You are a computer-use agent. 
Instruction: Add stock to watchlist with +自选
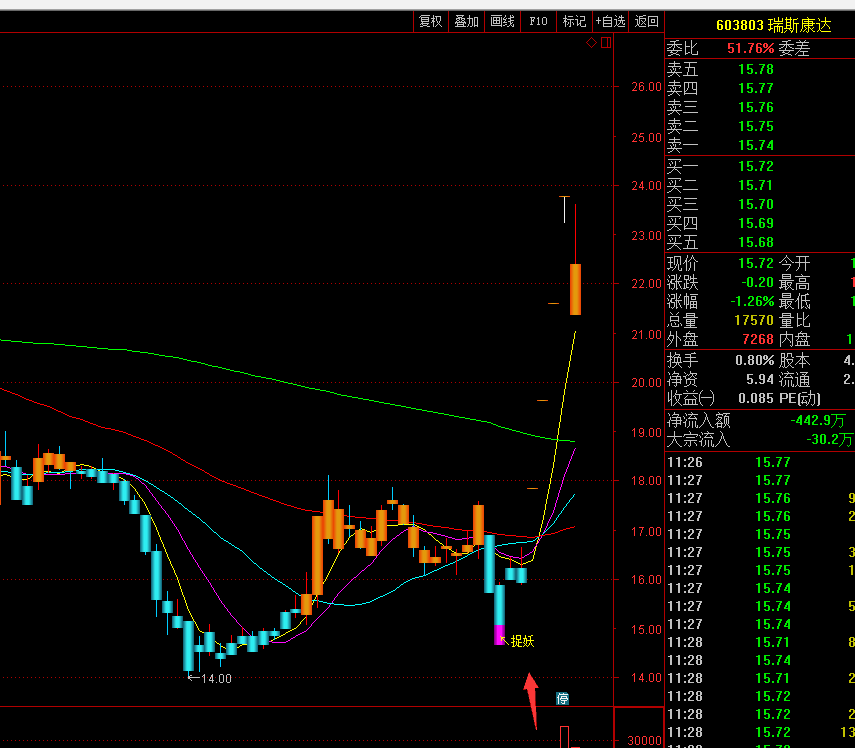click(x=610, y=22)
